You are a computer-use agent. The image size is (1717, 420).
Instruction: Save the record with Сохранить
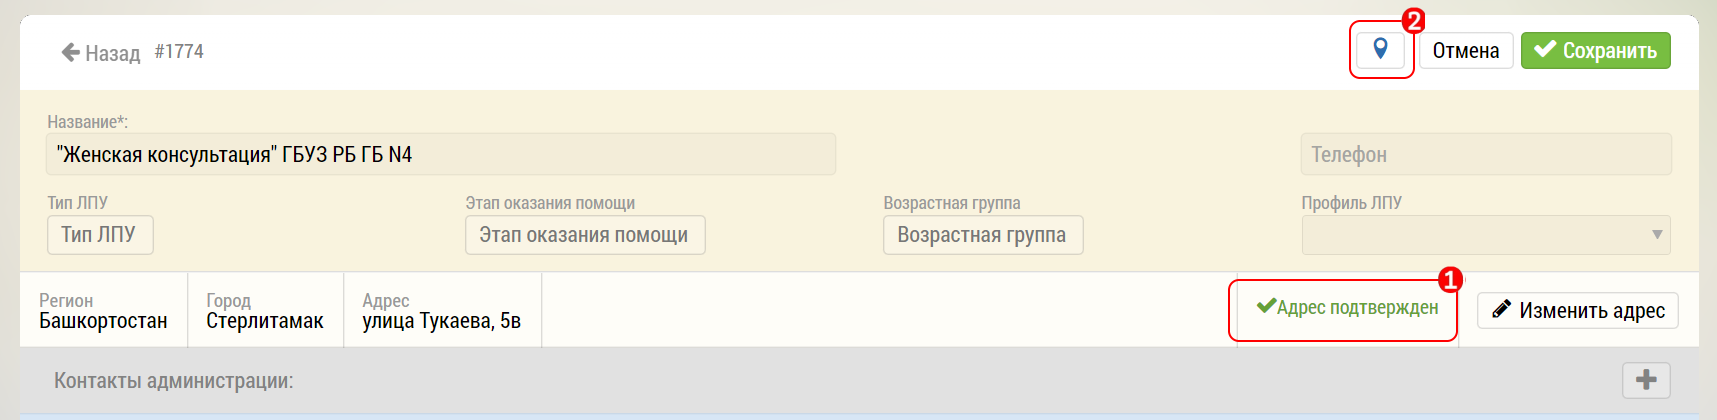tap(1595, 50)
